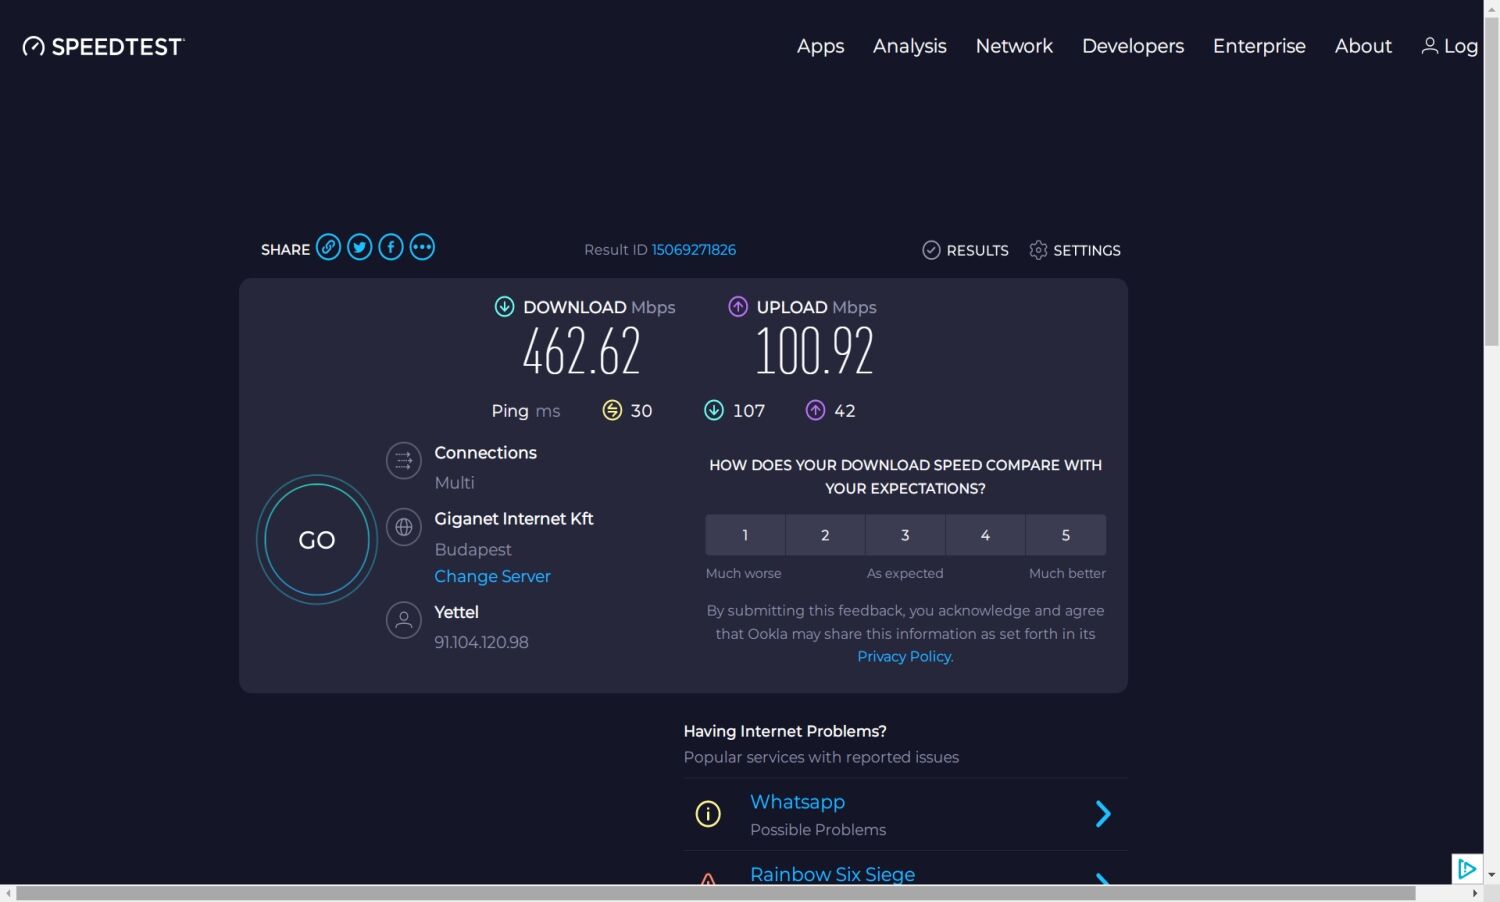
Task: Share result on Twitter
Action: (x=360, y=247)
